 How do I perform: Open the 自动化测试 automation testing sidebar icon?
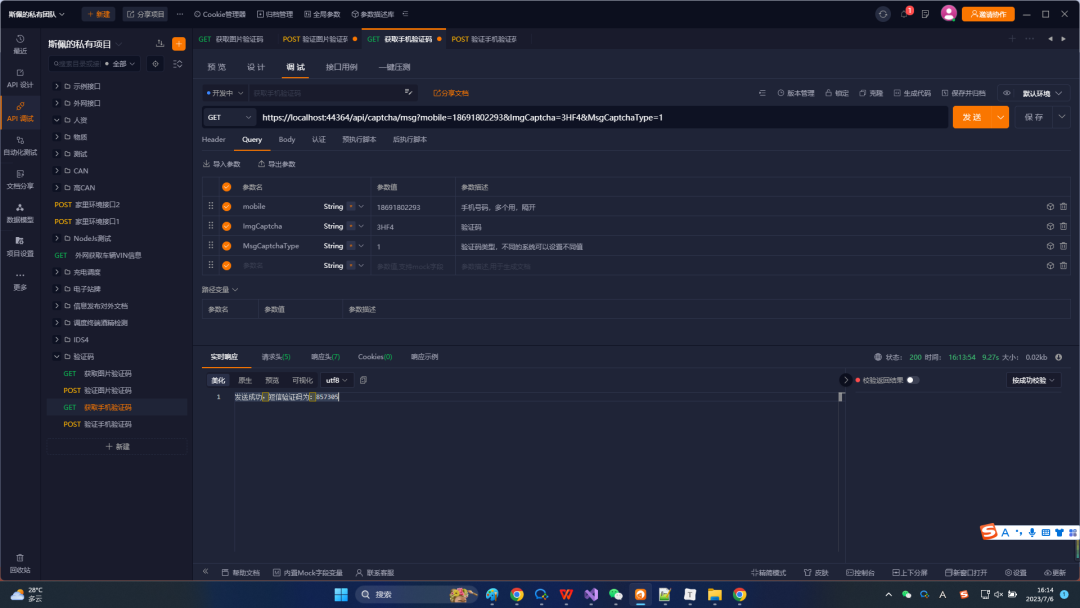pyautogui.click(x=20, y=145)
